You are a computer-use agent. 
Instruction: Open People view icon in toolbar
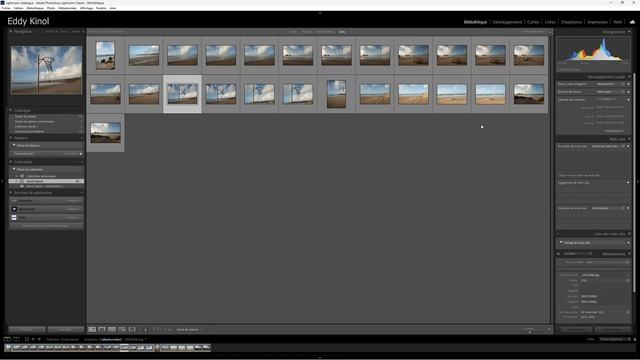(132, 329)
